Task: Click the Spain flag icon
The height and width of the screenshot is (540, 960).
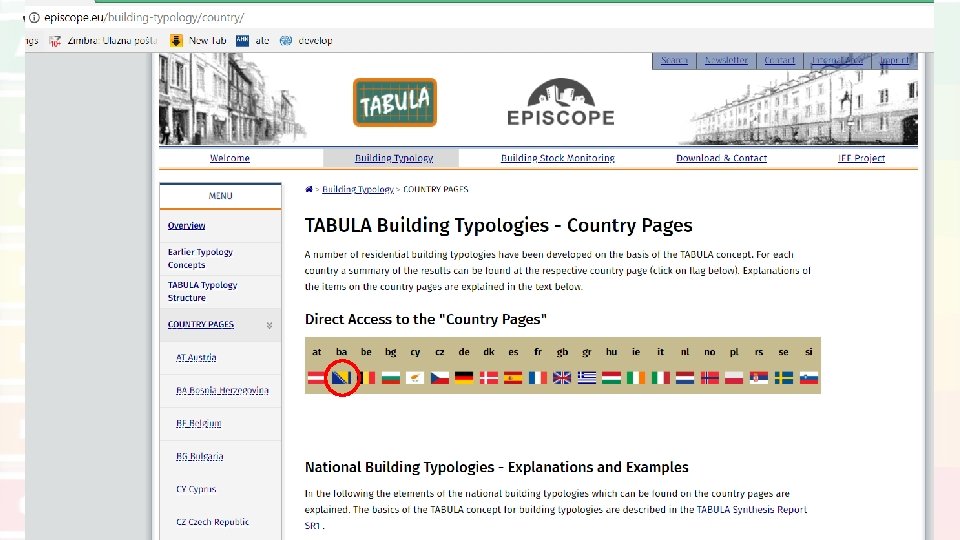Action: [x=513, y=378]
